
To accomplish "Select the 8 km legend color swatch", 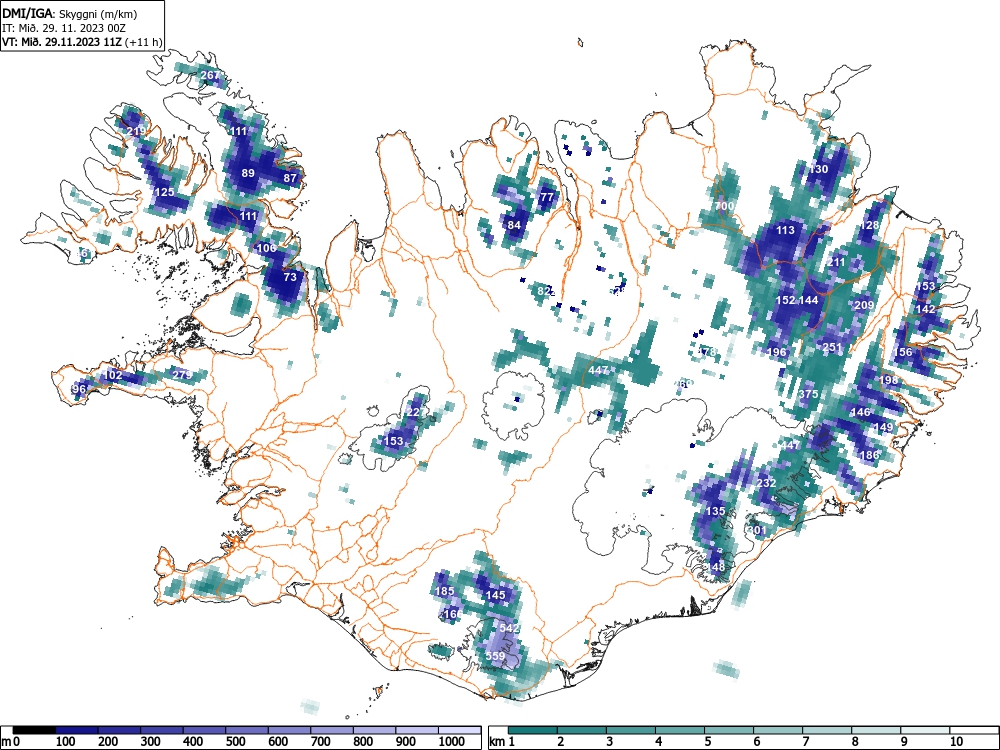I will click(876, 730).
